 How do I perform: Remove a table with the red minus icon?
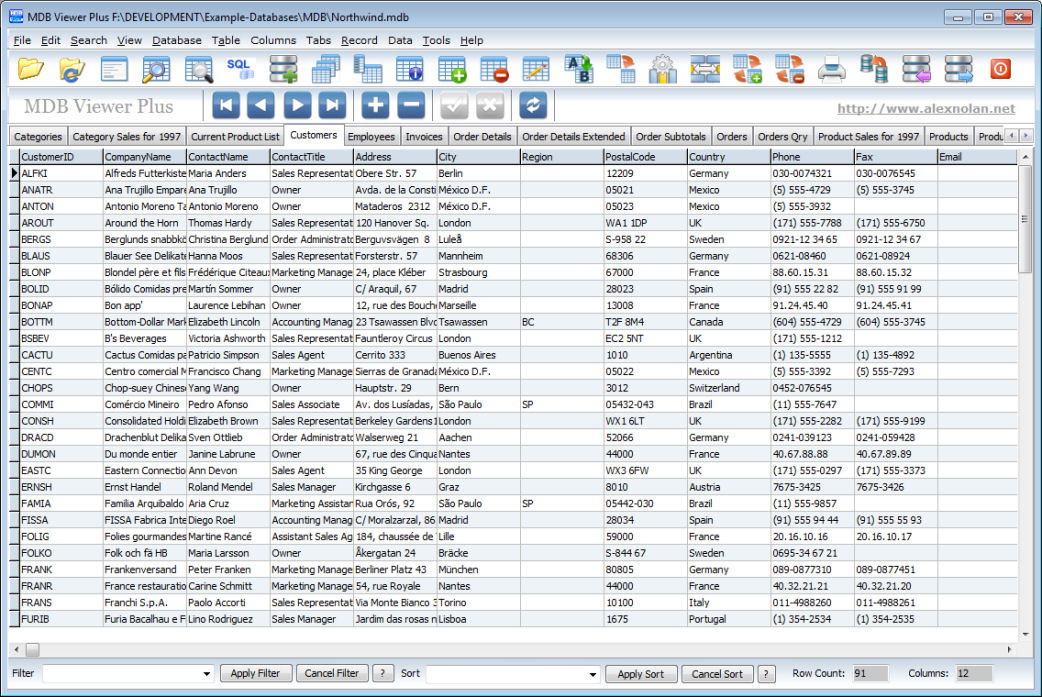pyautogui.click(x=494, y=68)
